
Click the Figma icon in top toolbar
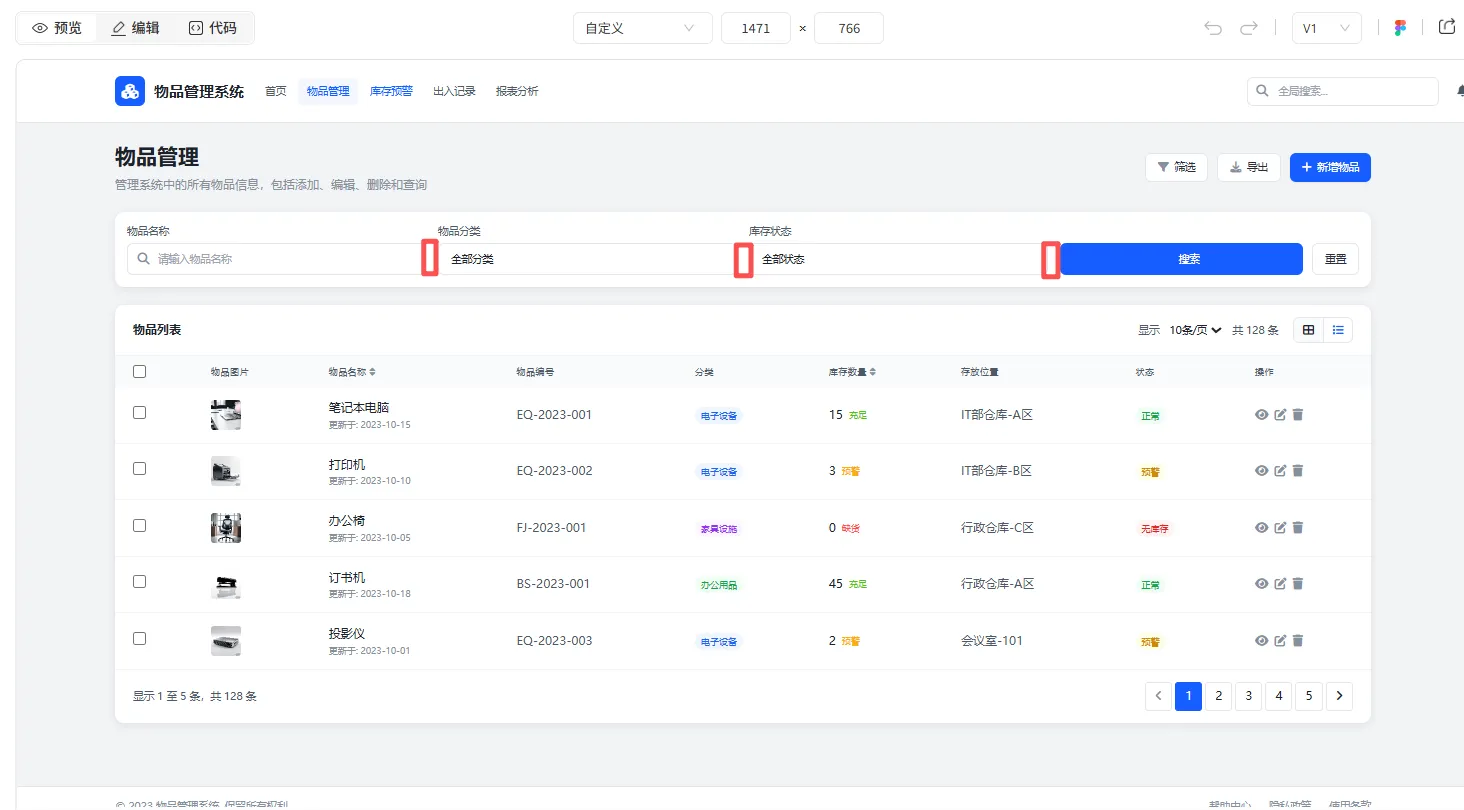tap(1400, 28)
